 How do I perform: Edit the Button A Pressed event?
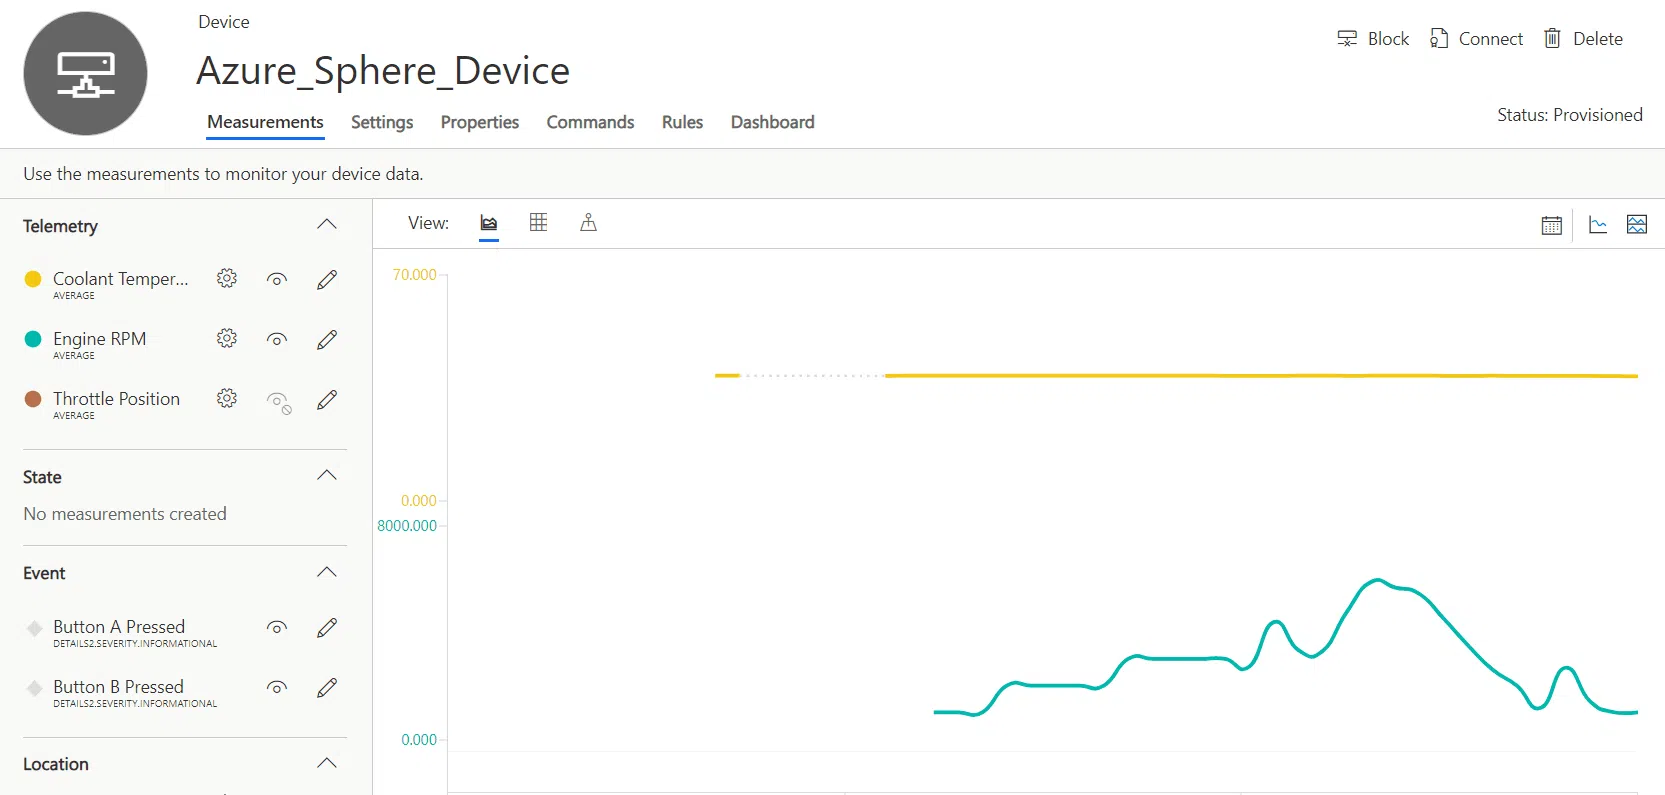tap(327, 628)
